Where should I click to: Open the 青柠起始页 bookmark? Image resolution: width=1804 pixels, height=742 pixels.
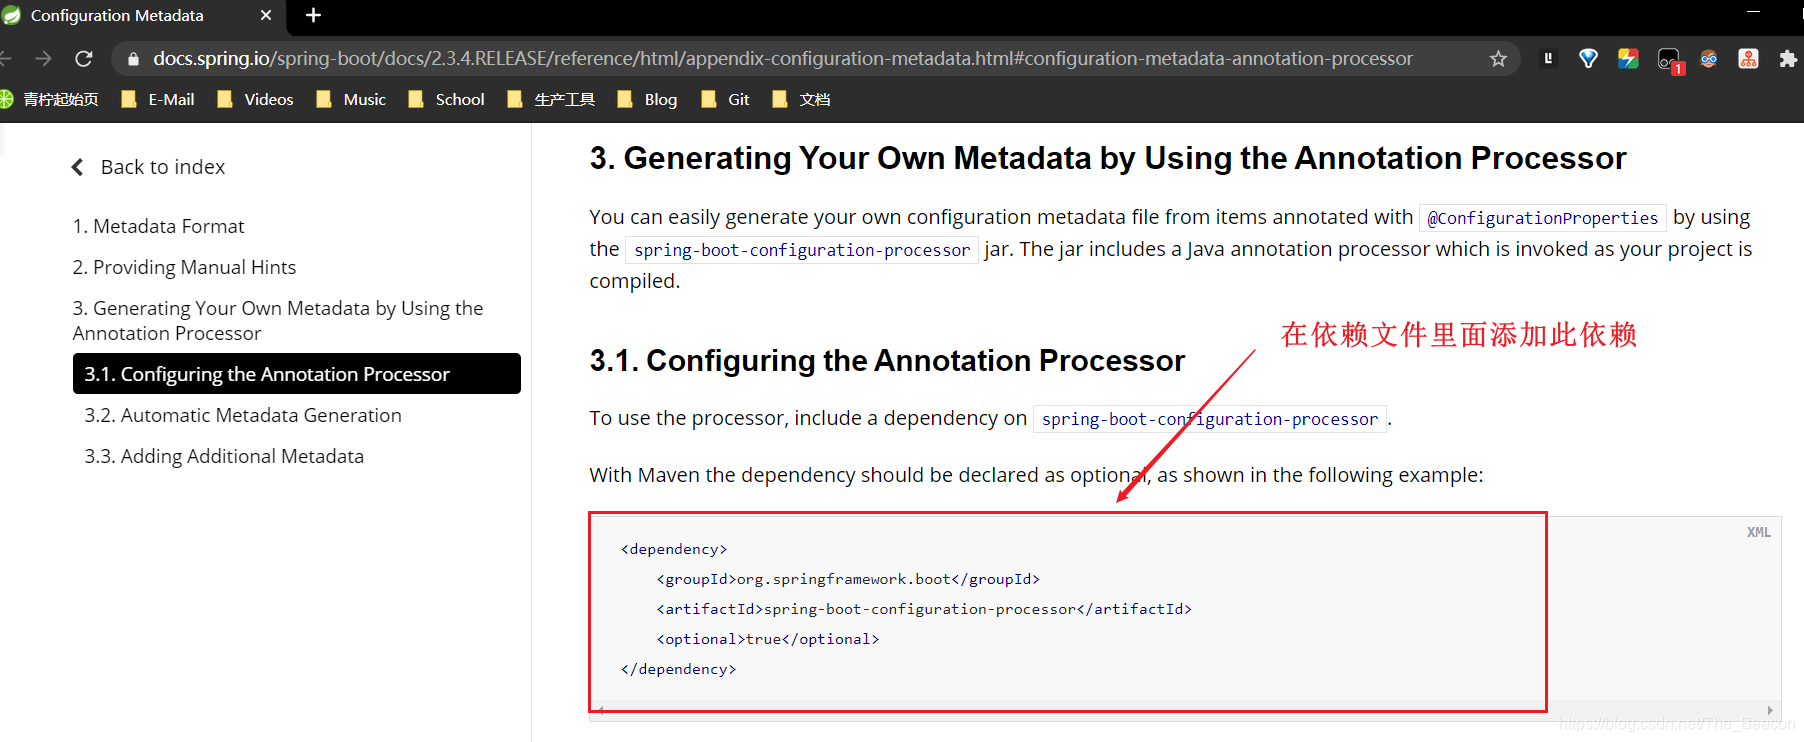point(49,99)
